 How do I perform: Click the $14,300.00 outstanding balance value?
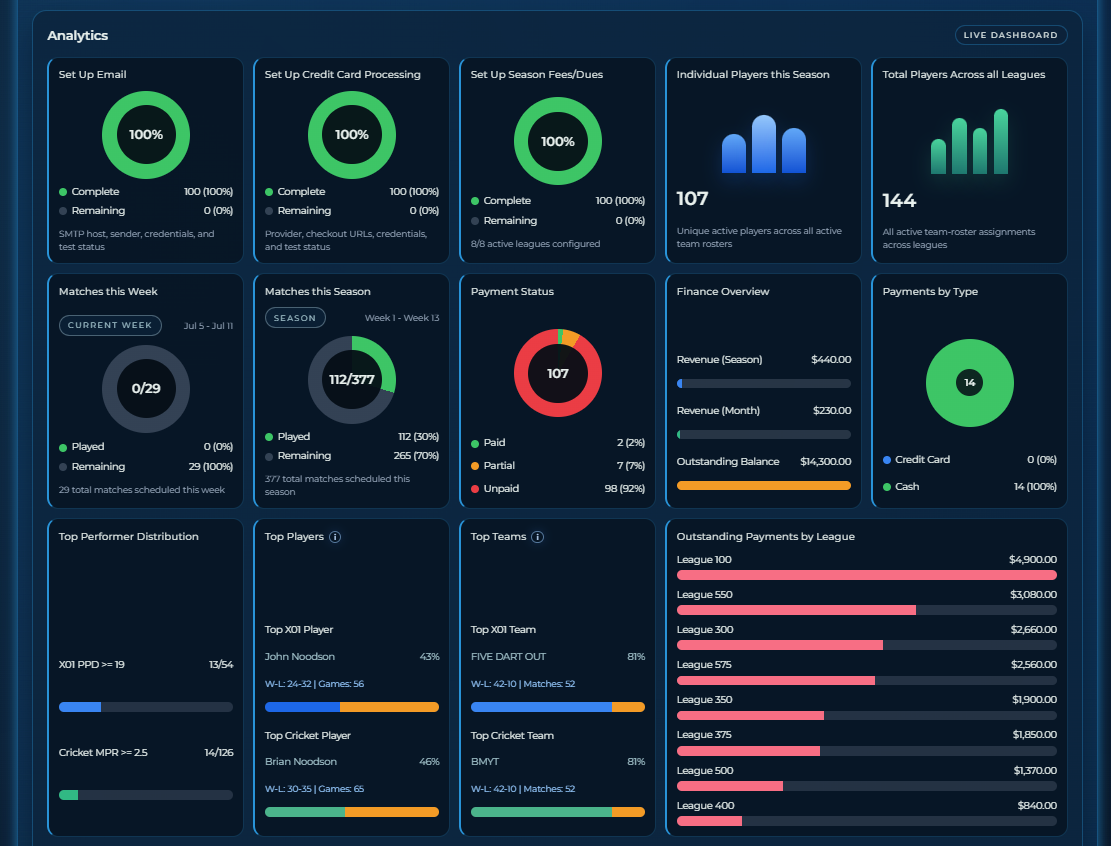[x=825, y=461]
